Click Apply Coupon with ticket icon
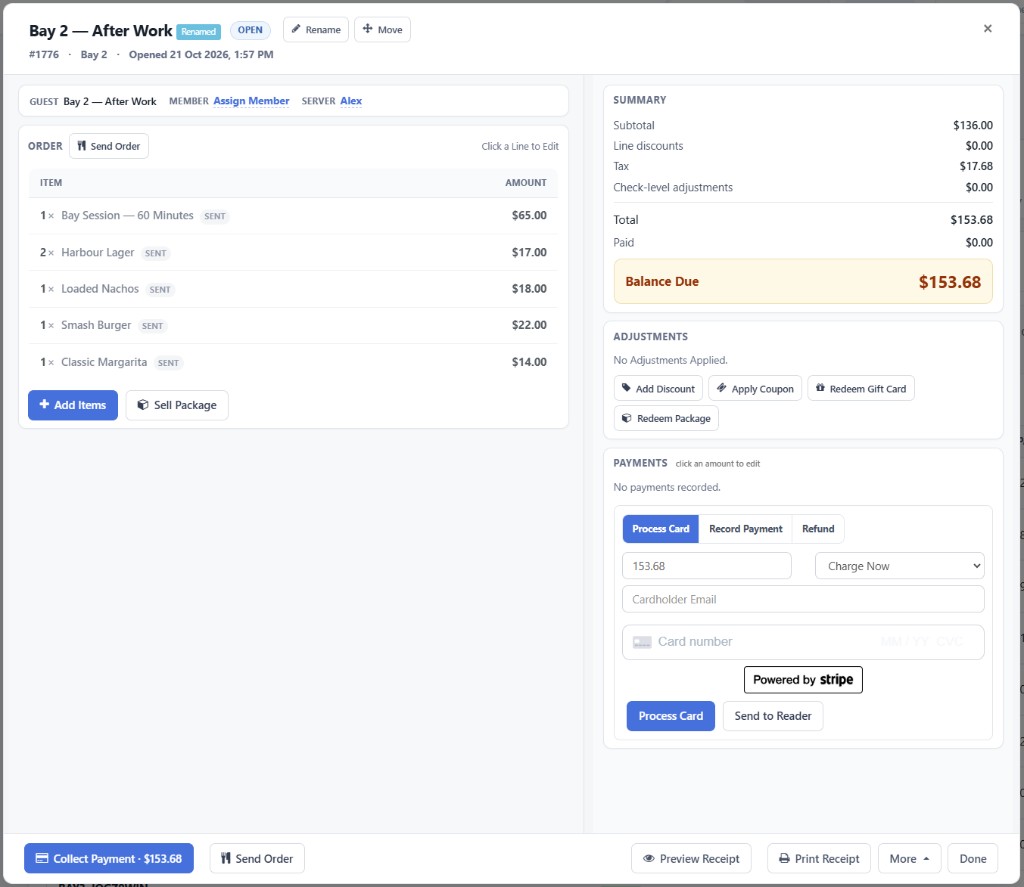 [x=755, y=389]
